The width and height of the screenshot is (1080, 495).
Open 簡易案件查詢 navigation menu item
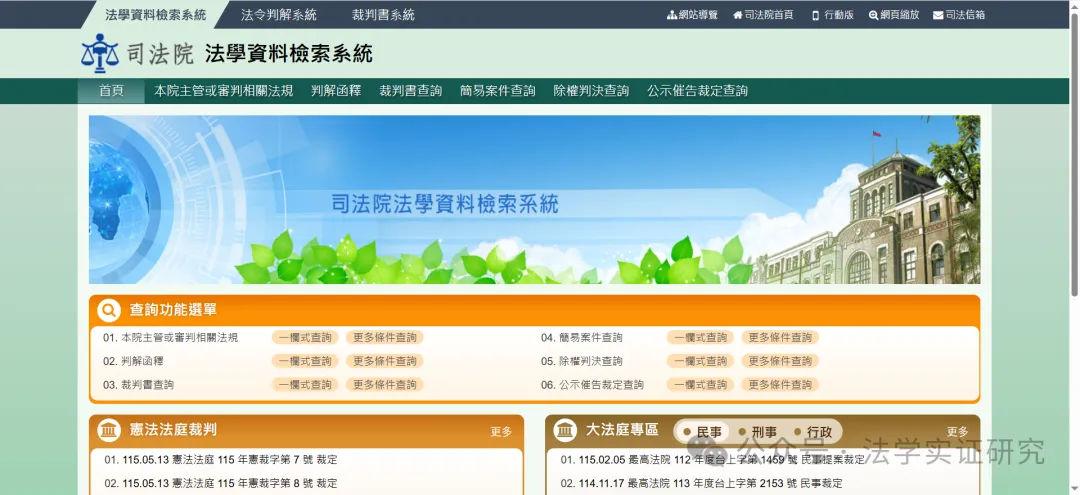pos(498,91)
